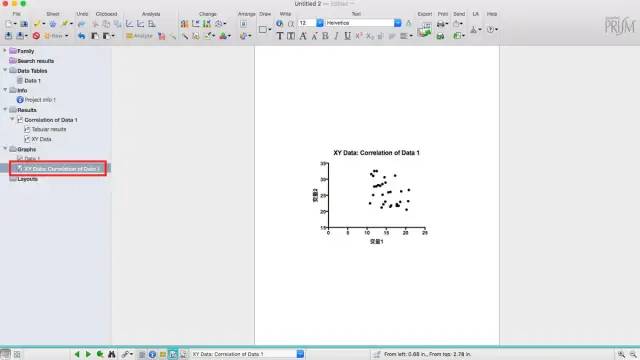This screenshot has height=360, width=640.
Task: Click the red delete sheet icon
Action: click(x=36, y=36)
